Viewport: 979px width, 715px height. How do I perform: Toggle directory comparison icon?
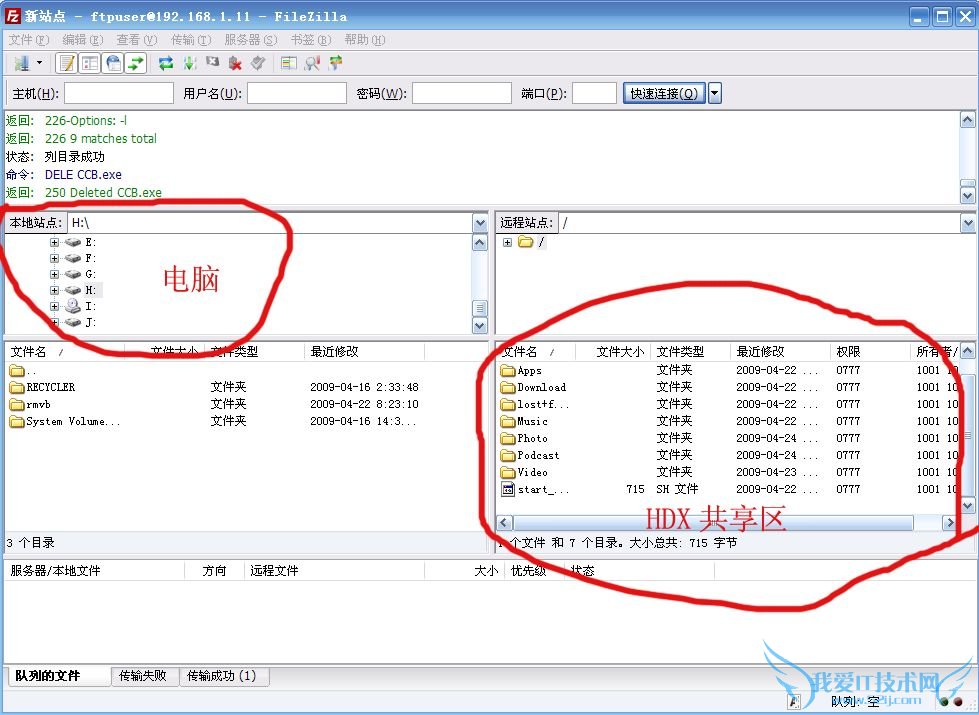pos(312,63)
